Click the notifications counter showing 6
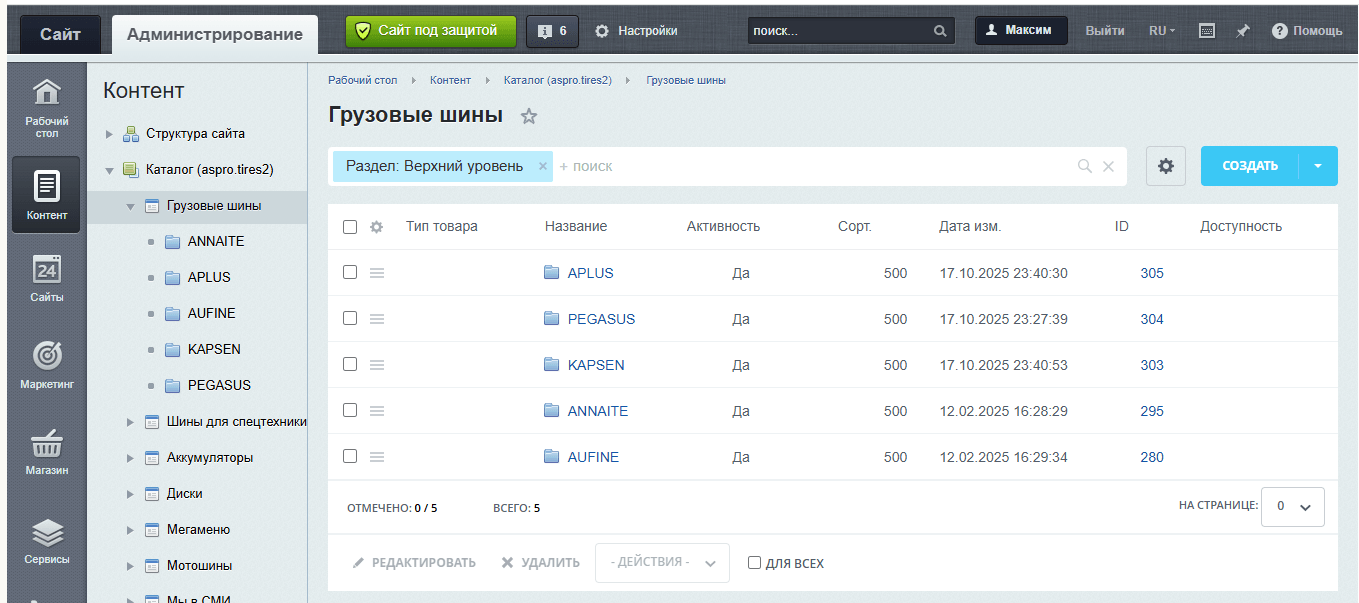The width and height of the screenshot is (1359, 603). tap(552, 31)
